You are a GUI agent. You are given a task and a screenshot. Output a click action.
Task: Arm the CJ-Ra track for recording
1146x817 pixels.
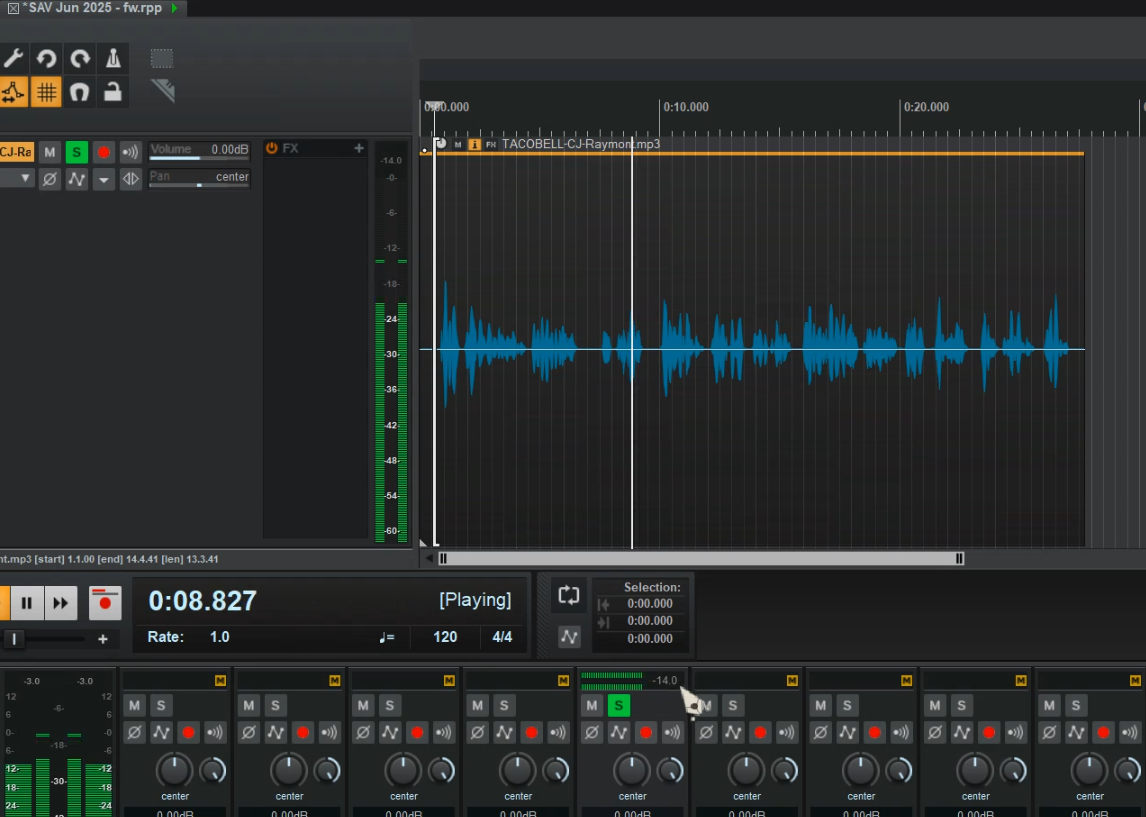[x=103, y=152]
